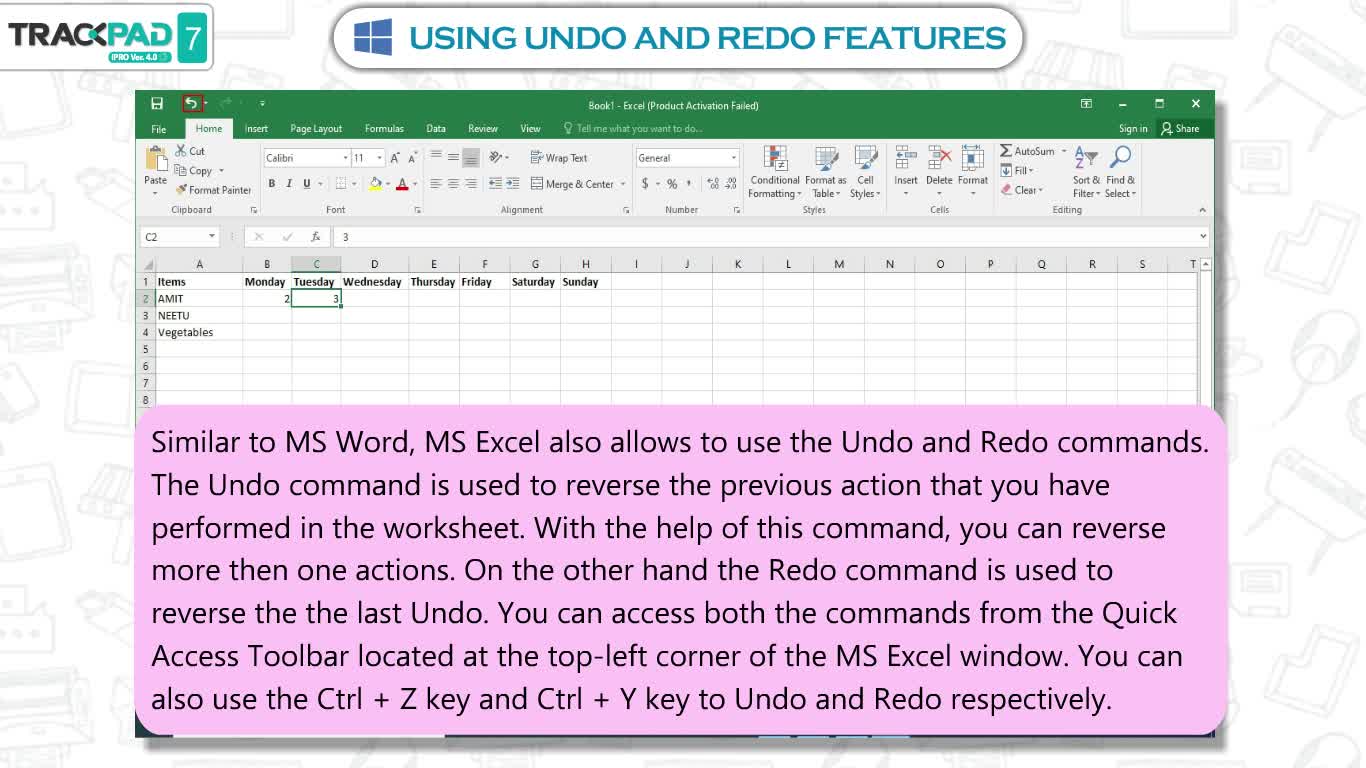This screenshot has width=1366, height=768.
Task: Toggle Bold formatting
Action: coord(271,184)
